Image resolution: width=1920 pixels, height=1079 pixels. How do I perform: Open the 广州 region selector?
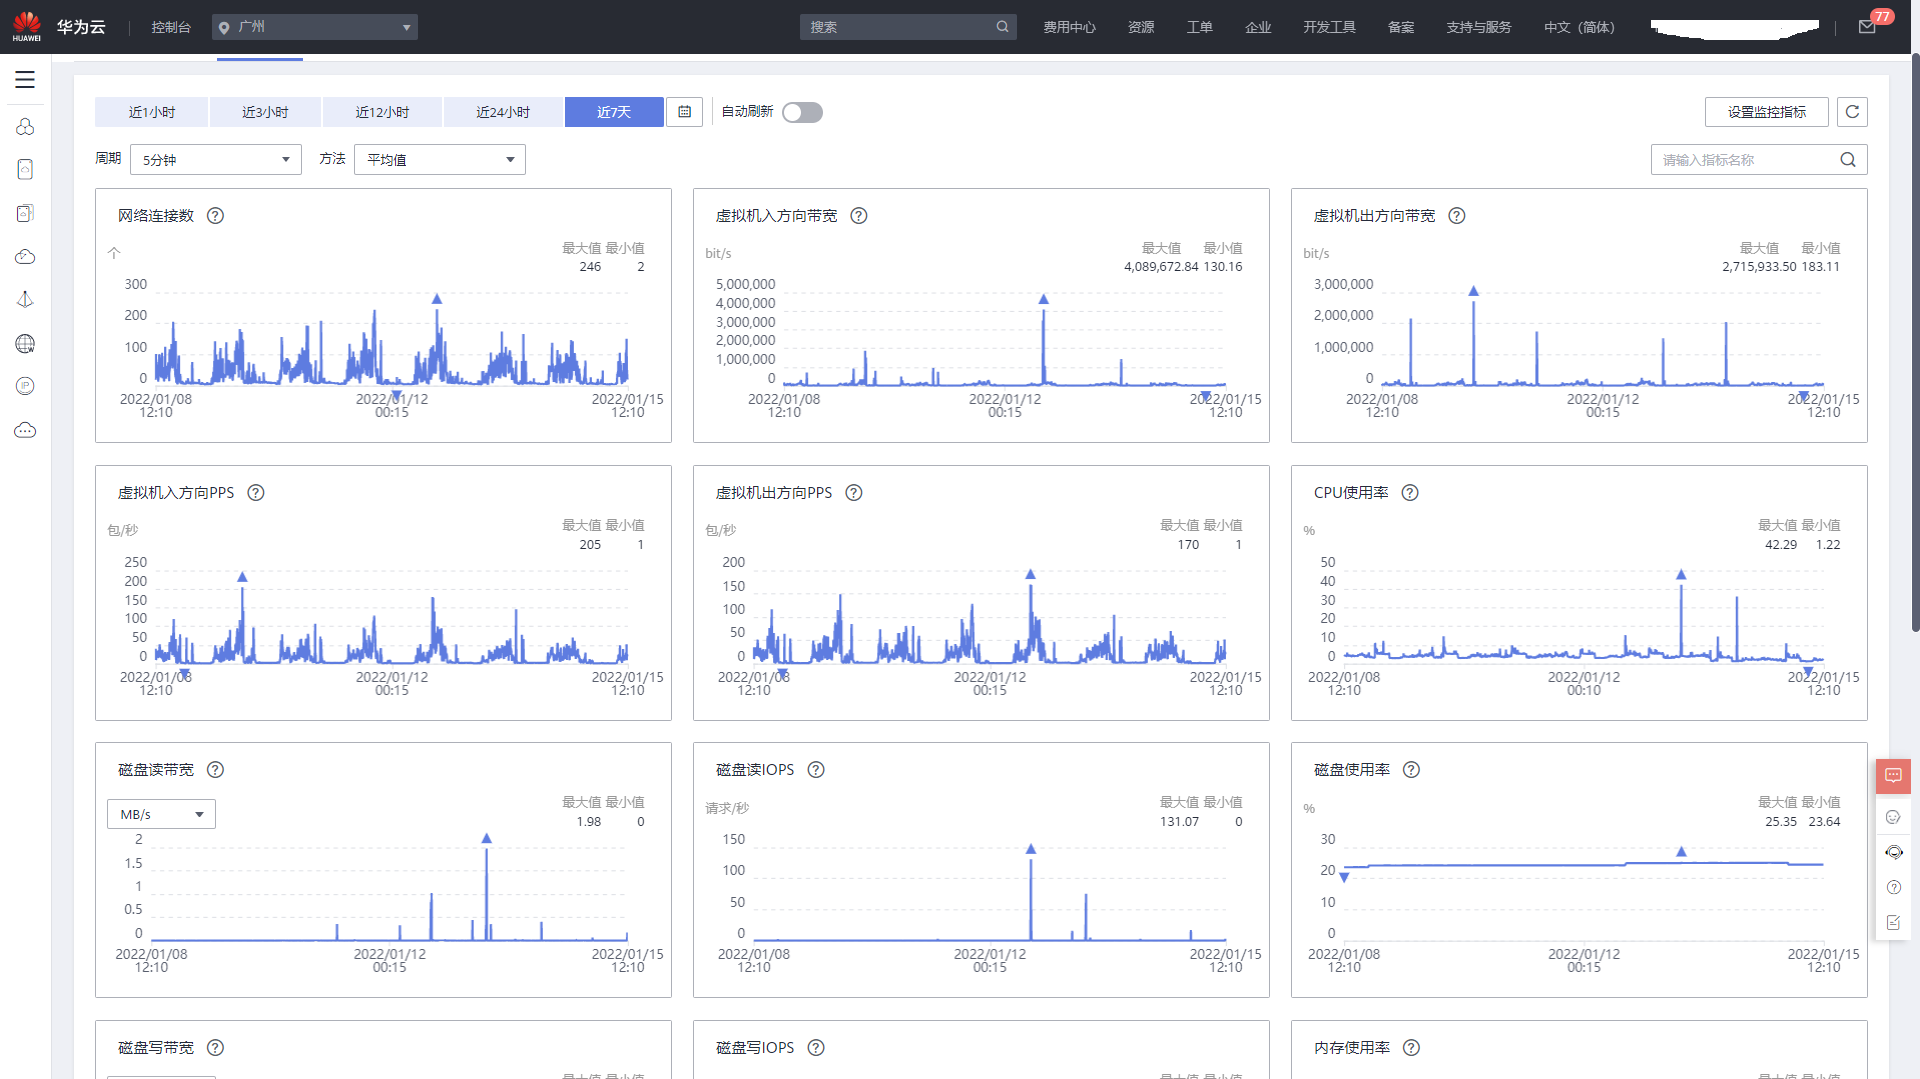(x=314, y=27)
